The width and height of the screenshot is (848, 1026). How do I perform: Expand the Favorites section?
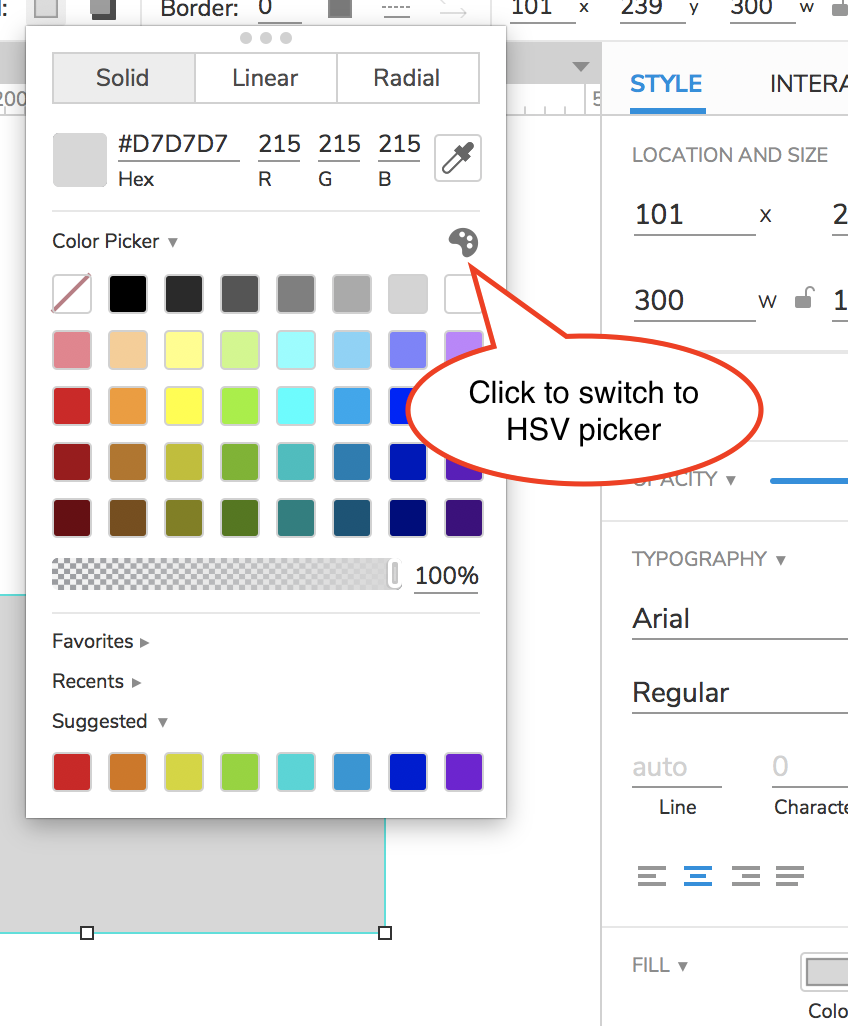(101, 641)
